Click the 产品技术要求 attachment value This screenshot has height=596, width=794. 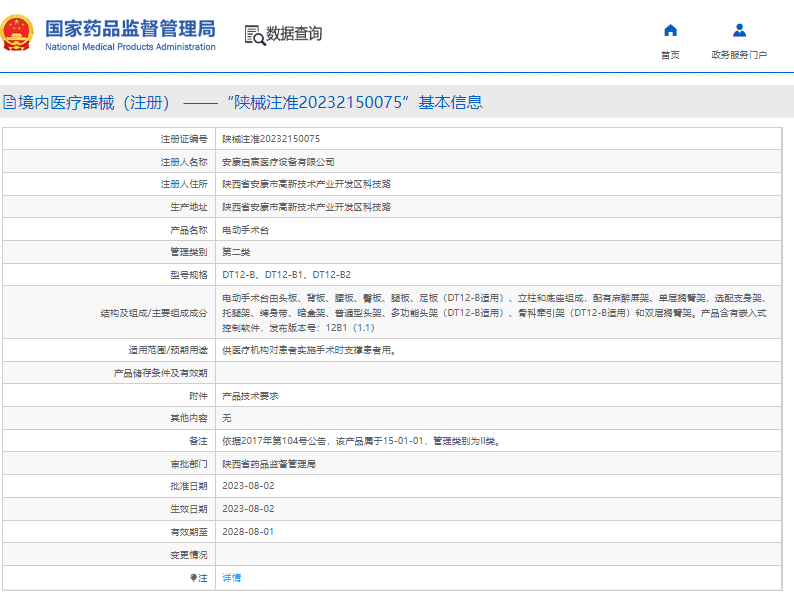pyautogui.click(x=250, y=396)
